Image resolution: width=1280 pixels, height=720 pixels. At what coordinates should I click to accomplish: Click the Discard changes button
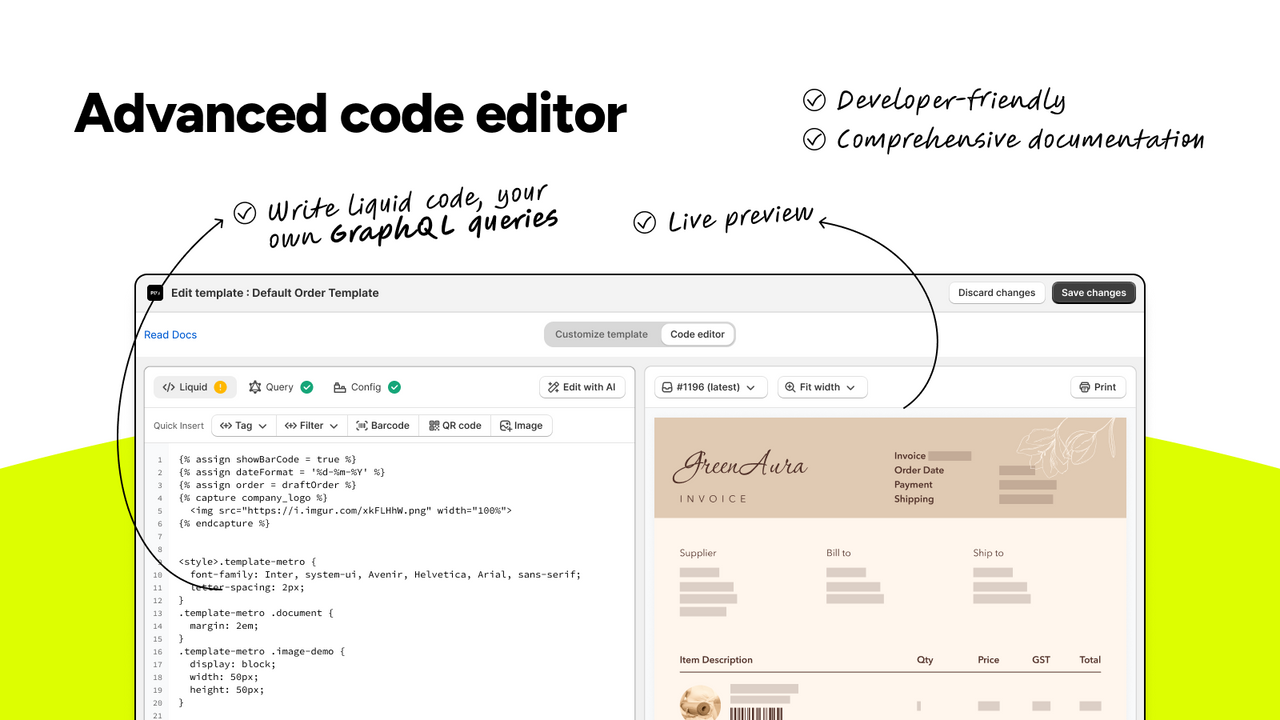pos(996,293)
